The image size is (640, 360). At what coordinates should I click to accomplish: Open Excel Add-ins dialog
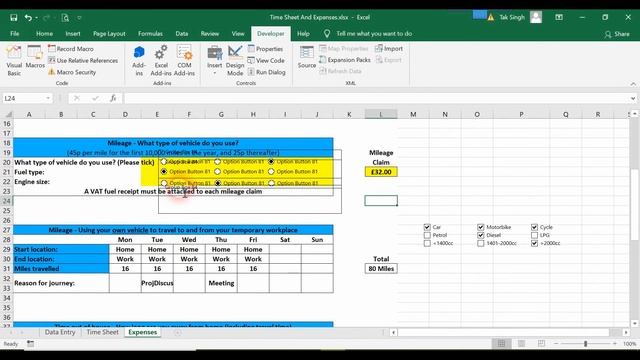click(161, 61)
